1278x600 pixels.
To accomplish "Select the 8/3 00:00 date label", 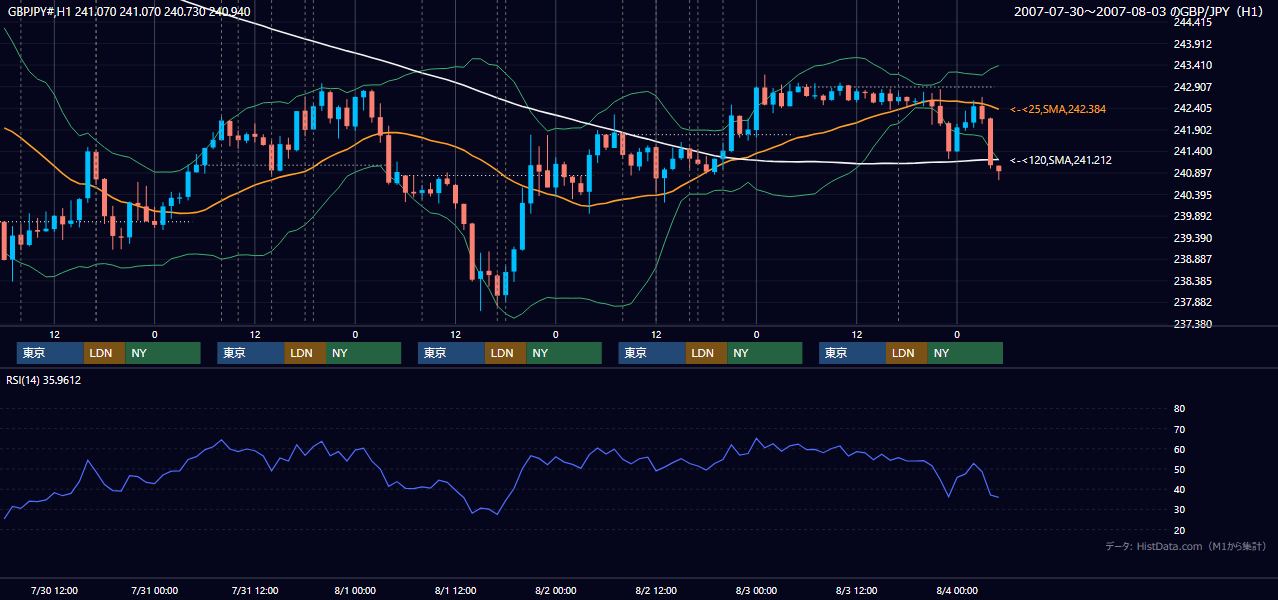I will pyautogui.click(x=756, y=590).
